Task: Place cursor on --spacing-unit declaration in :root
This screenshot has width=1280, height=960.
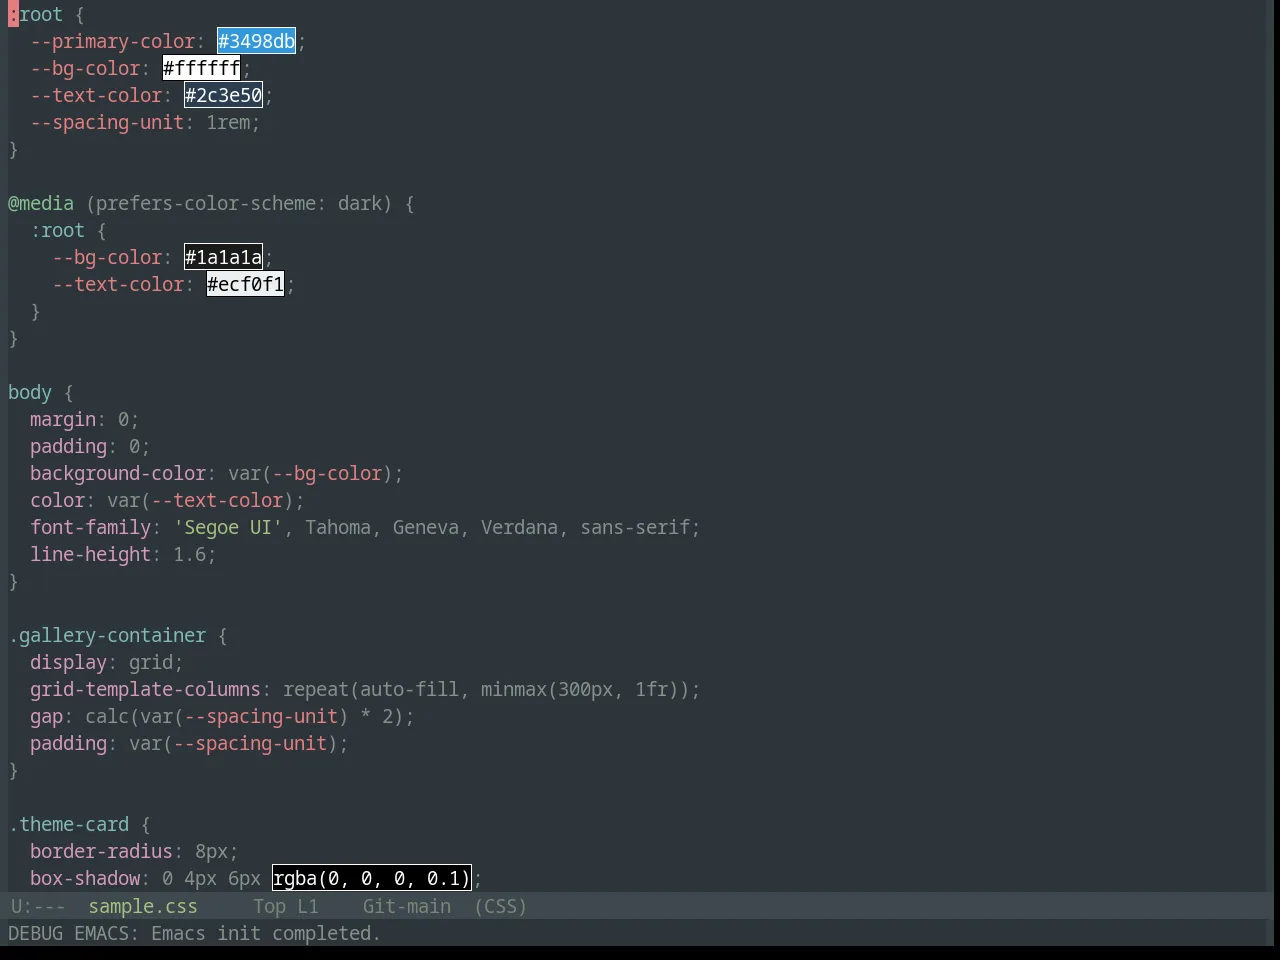Action: tap(107, 122)
